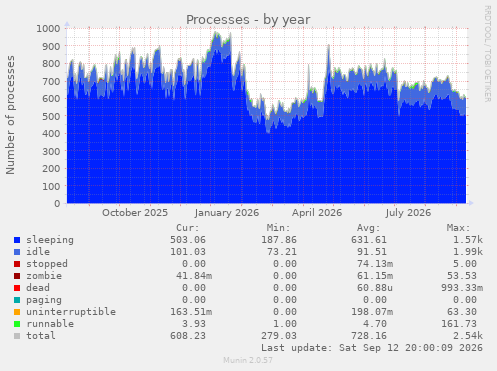
Task: Click dead average value 60.88u
Action: coord(375,288)
